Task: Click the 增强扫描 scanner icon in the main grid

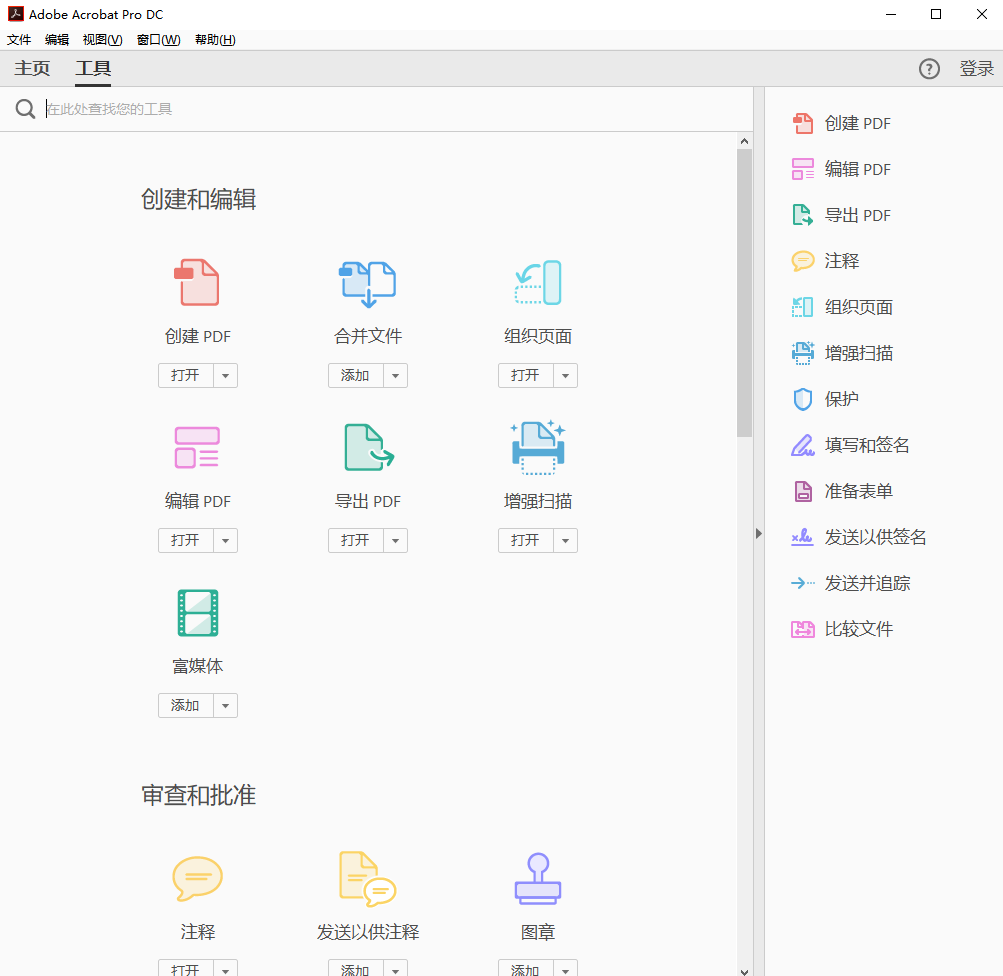Action: pyautogui.click(x=538, y=448)
